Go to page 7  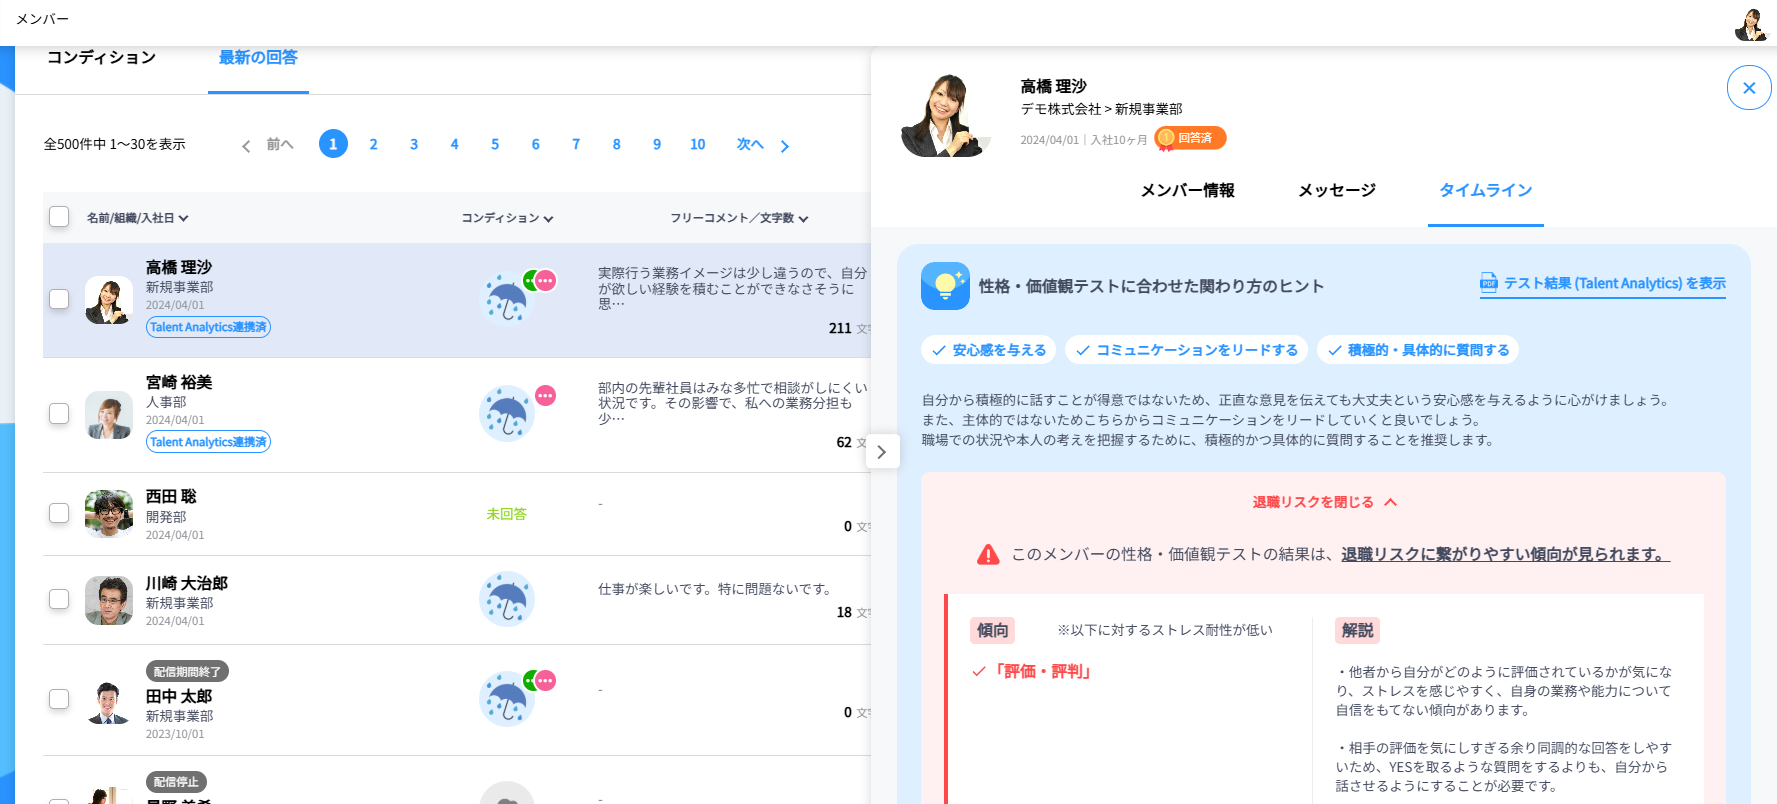(x=576, y=144)
